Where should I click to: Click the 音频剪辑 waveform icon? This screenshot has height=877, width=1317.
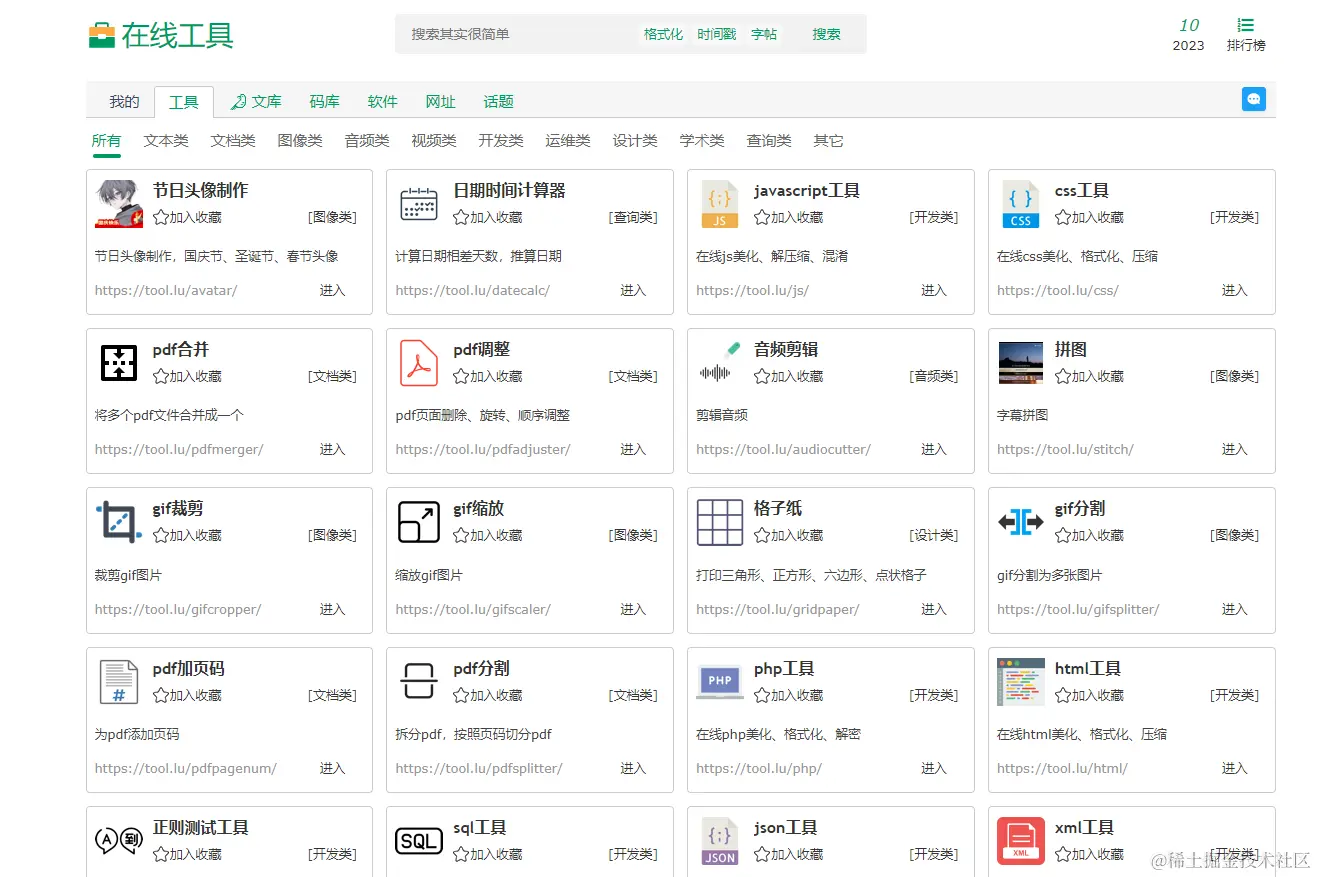(720, 362)
